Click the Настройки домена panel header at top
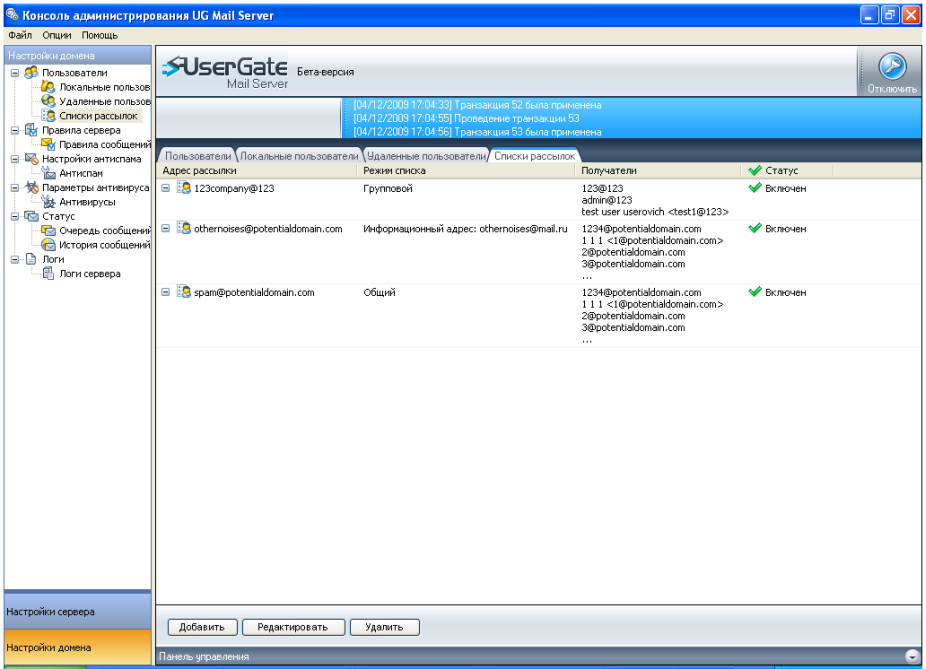This screenshot has height=669, width=926. pyautogui.click(x=78, y=56)
